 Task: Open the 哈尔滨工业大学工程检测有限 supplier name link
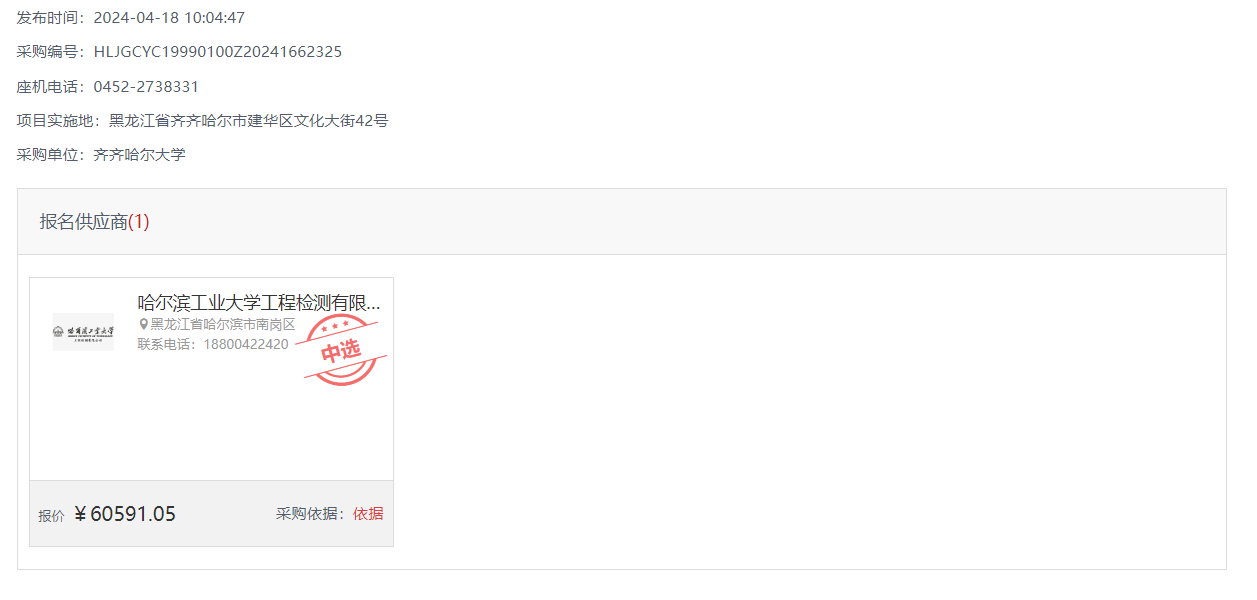[259, 303]
